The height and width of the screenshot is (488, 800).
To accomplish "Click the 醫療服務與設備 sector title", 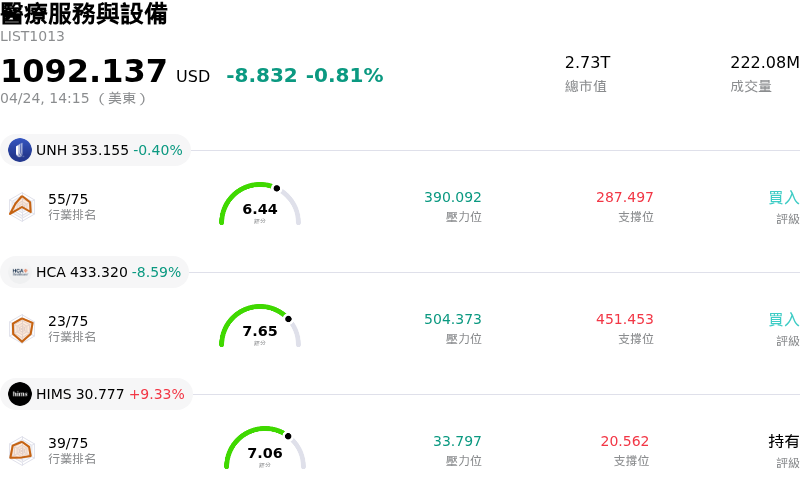I will click(84, 14).
